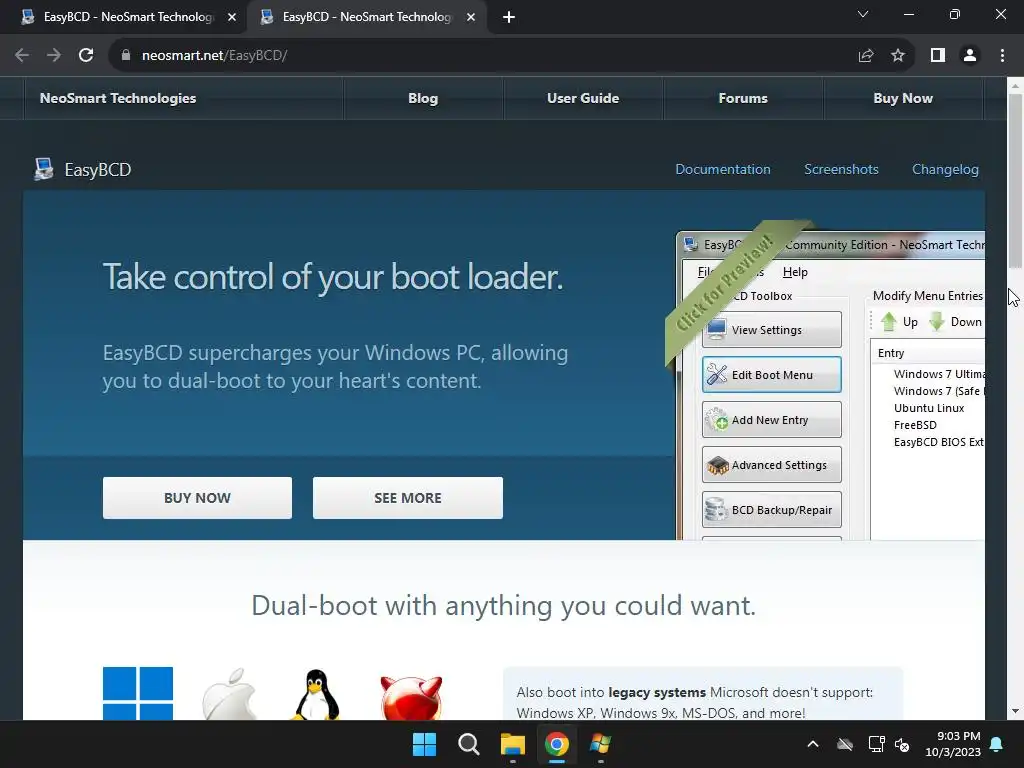This screenshot has width=1024, height=768.
Task: Open File Explorer from taskbar
Action: tap(513, 744)
